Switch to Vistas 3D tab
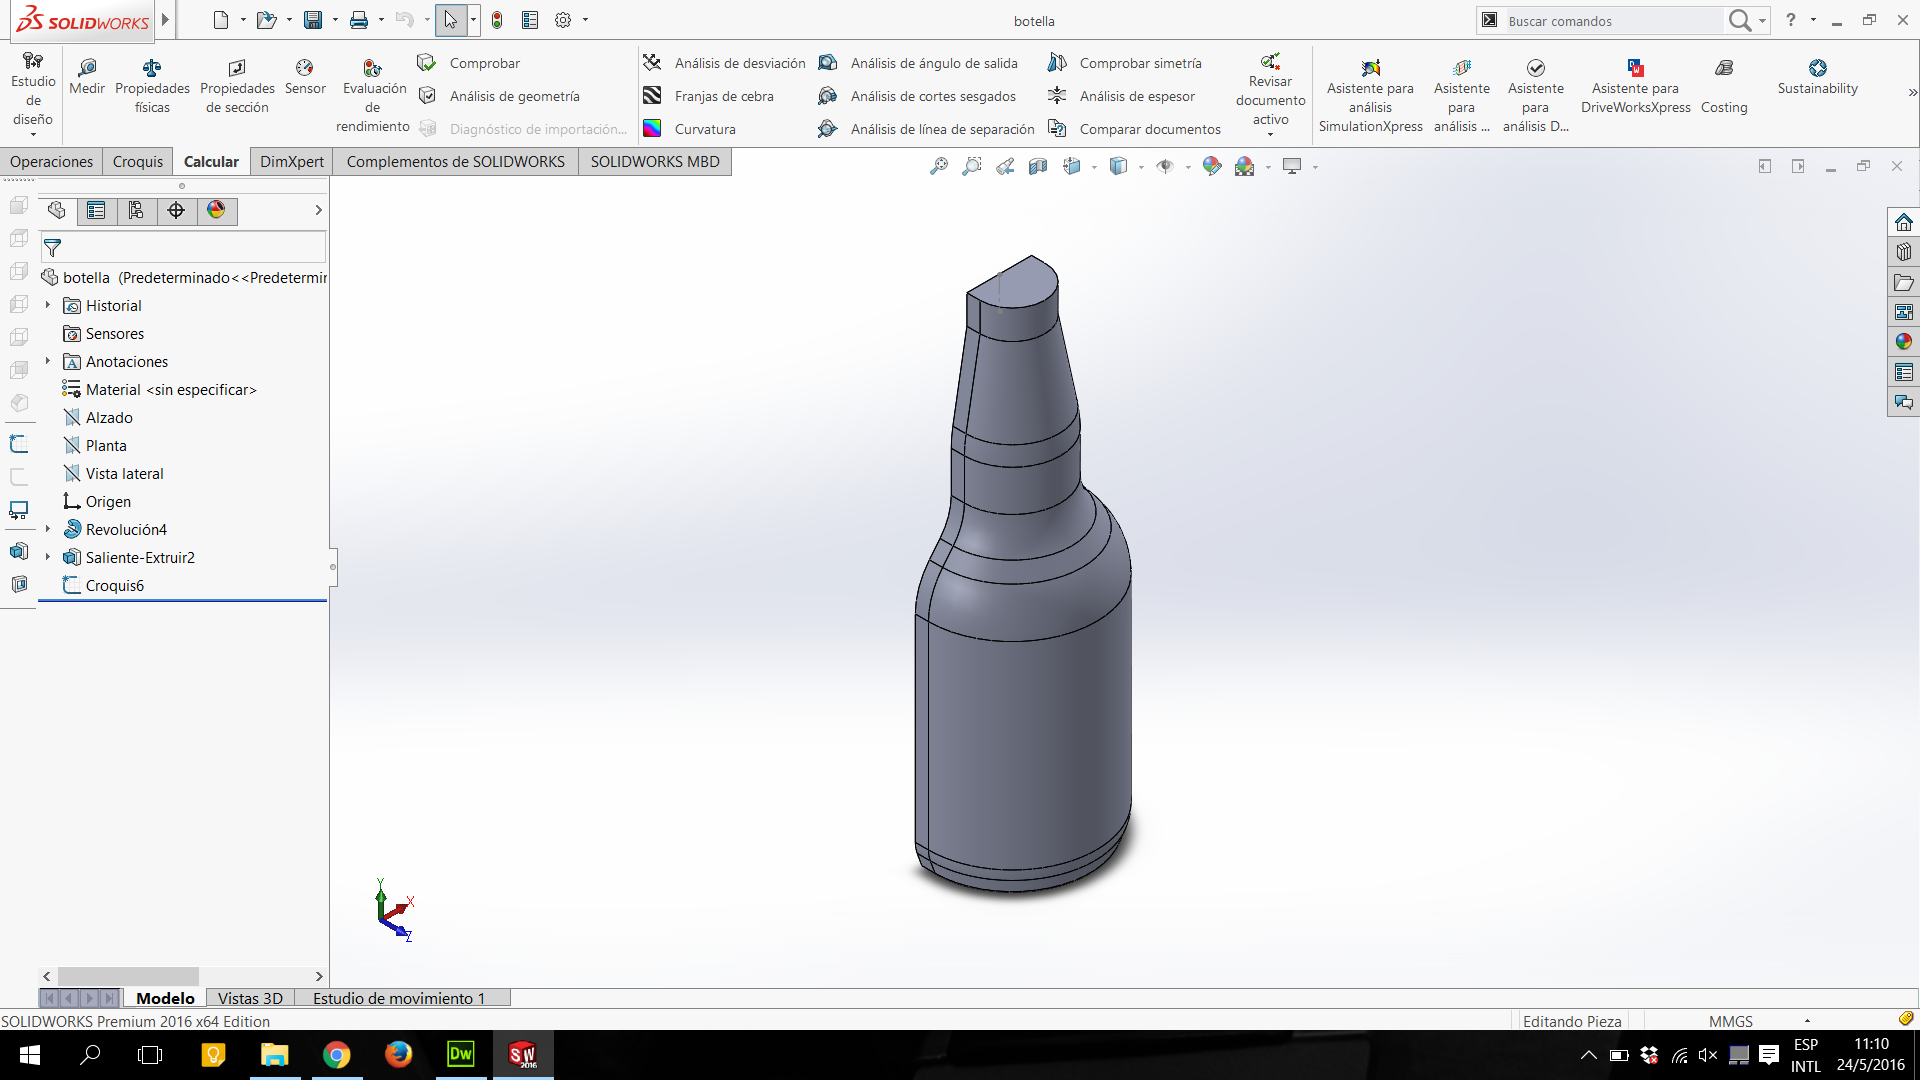The height and width of the screenshot is (1080, 1920). pos(250,998)
